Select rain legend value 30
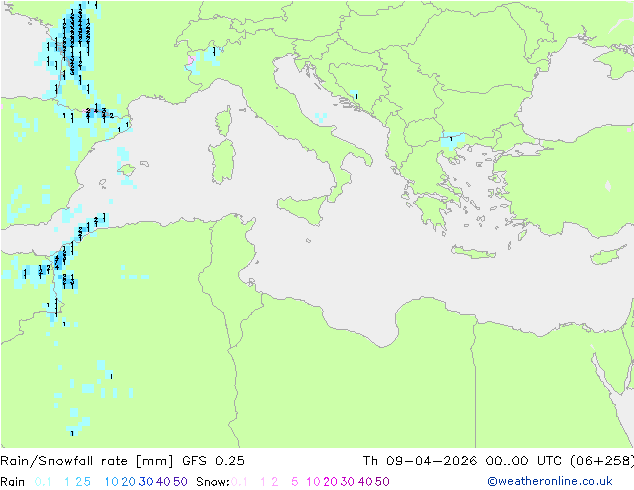Image resolution: width=634 pixels, height=490 pixels. coord(146,482)
